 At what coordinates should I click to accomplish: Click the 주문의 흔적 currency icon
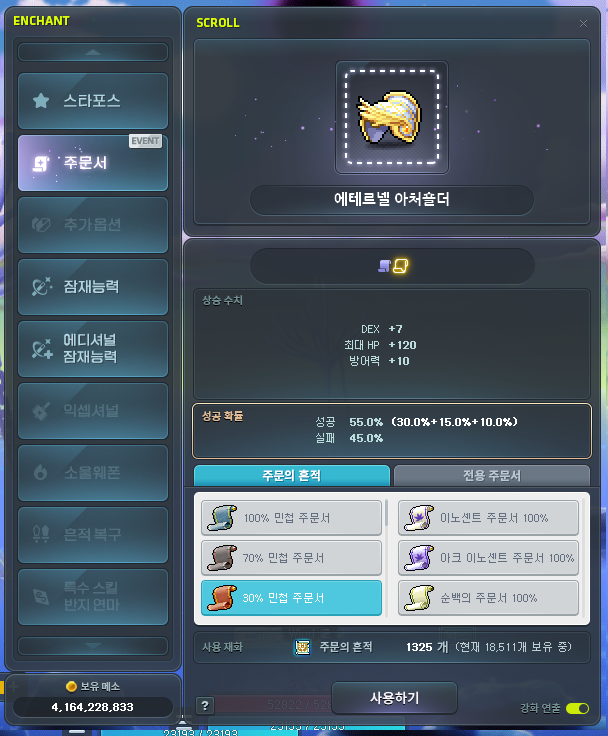click(302, 647)
